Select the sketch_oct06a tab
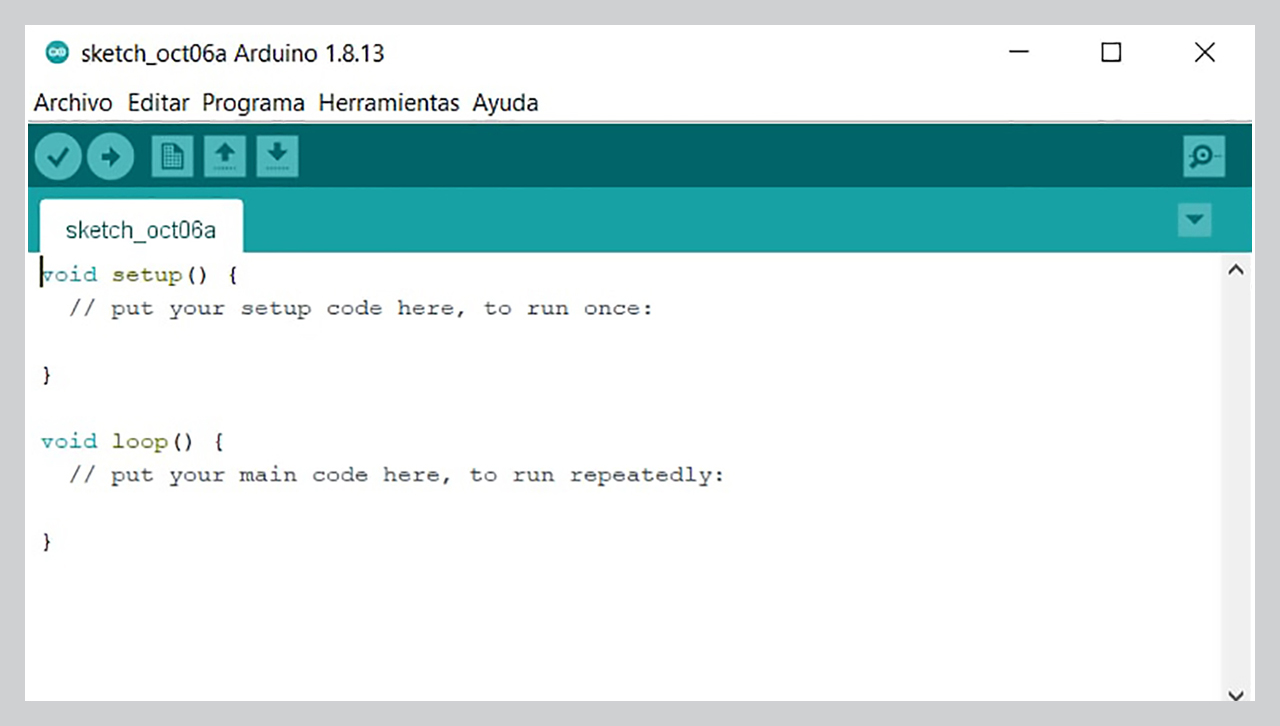Viewport: 1280px width, 726px height. [141, 227]
